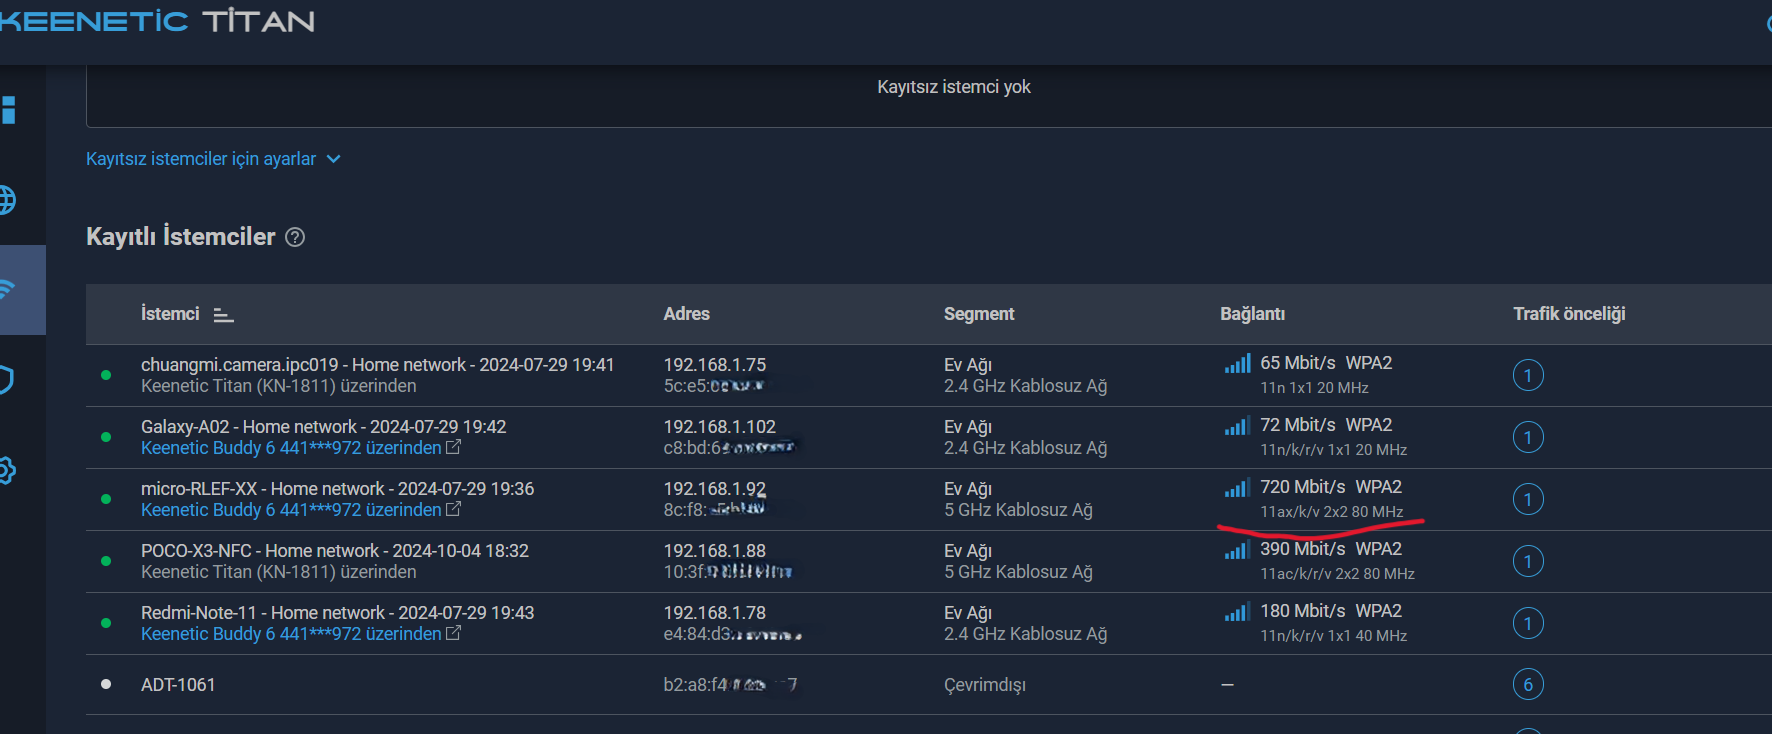Click the Çevrimdışı segment text
This screenshot has height=734, width=1772.
(984, 685)
